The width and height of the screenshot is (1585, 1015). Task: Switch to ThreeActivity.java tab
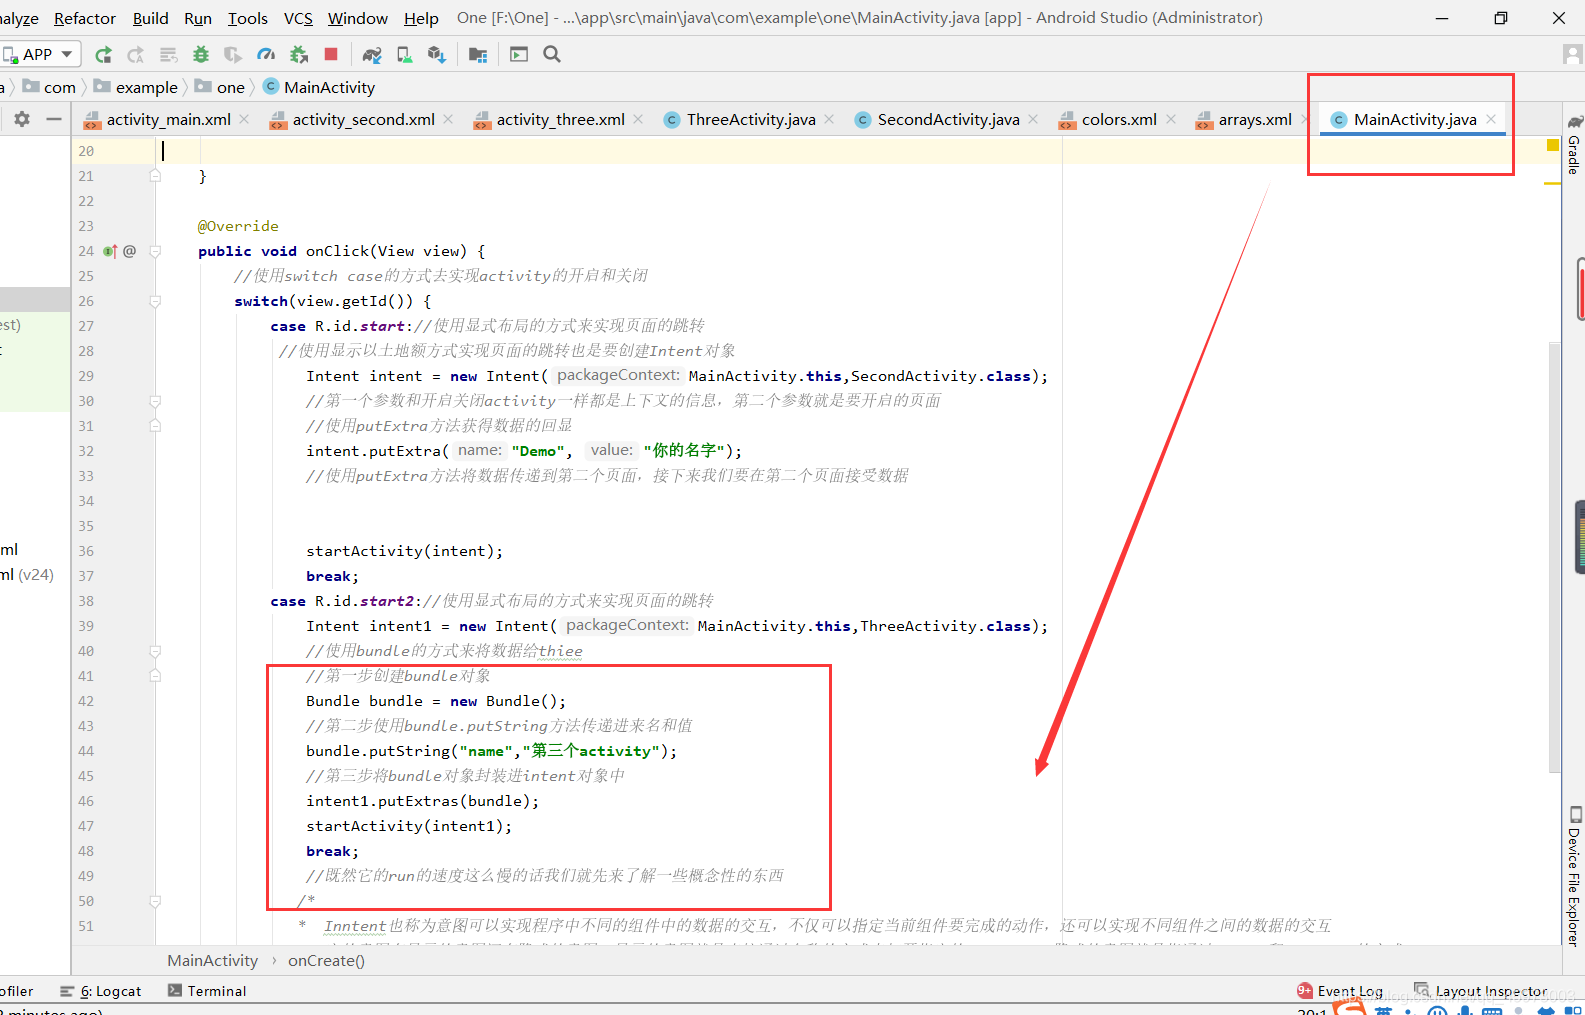point(751,120)
